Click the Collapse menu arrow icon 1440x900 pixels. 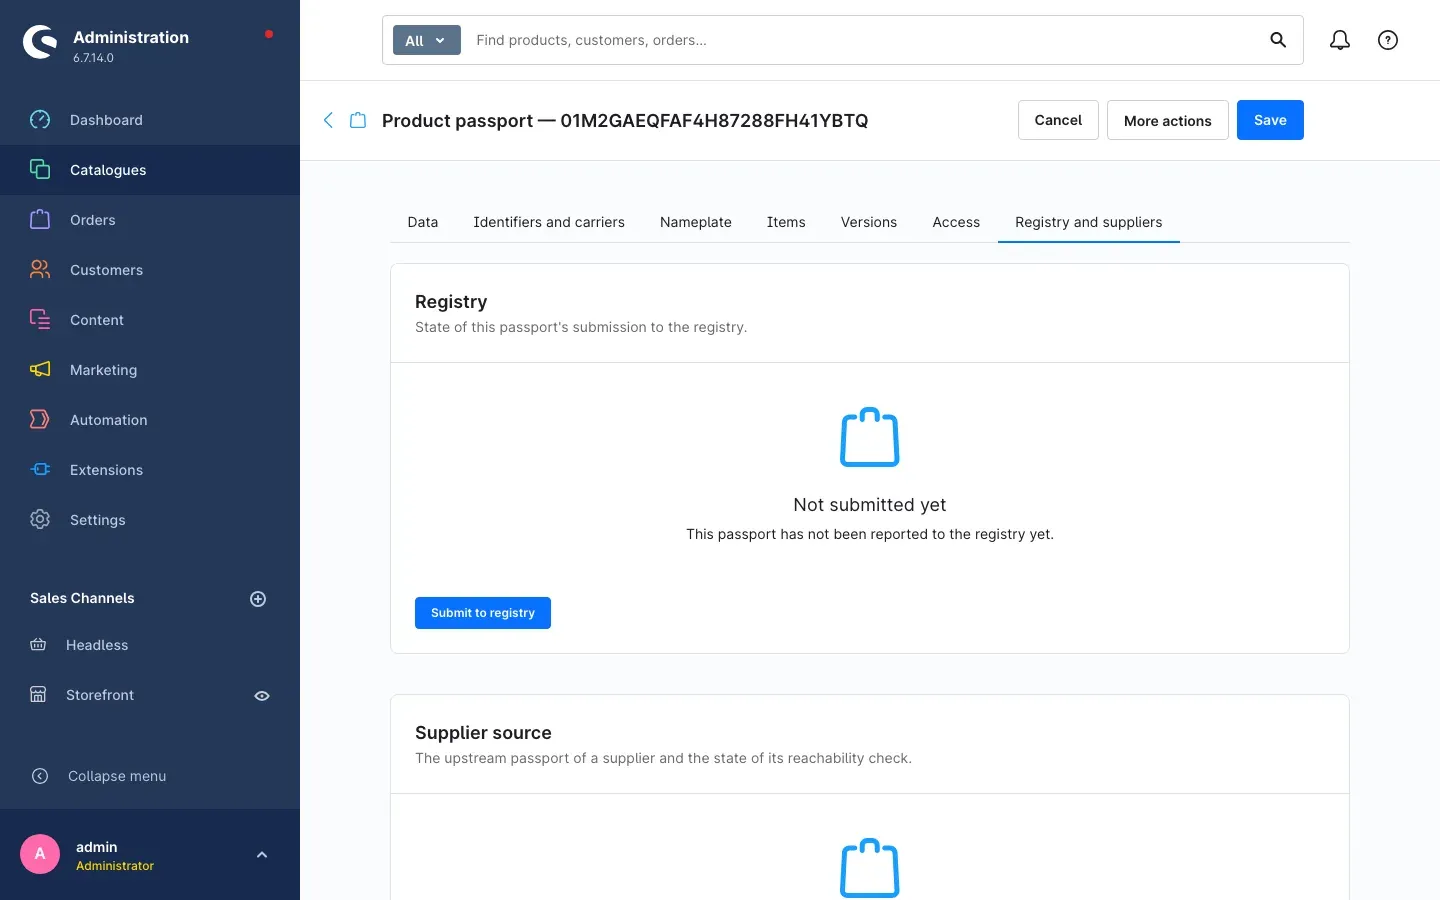[40, 776]
